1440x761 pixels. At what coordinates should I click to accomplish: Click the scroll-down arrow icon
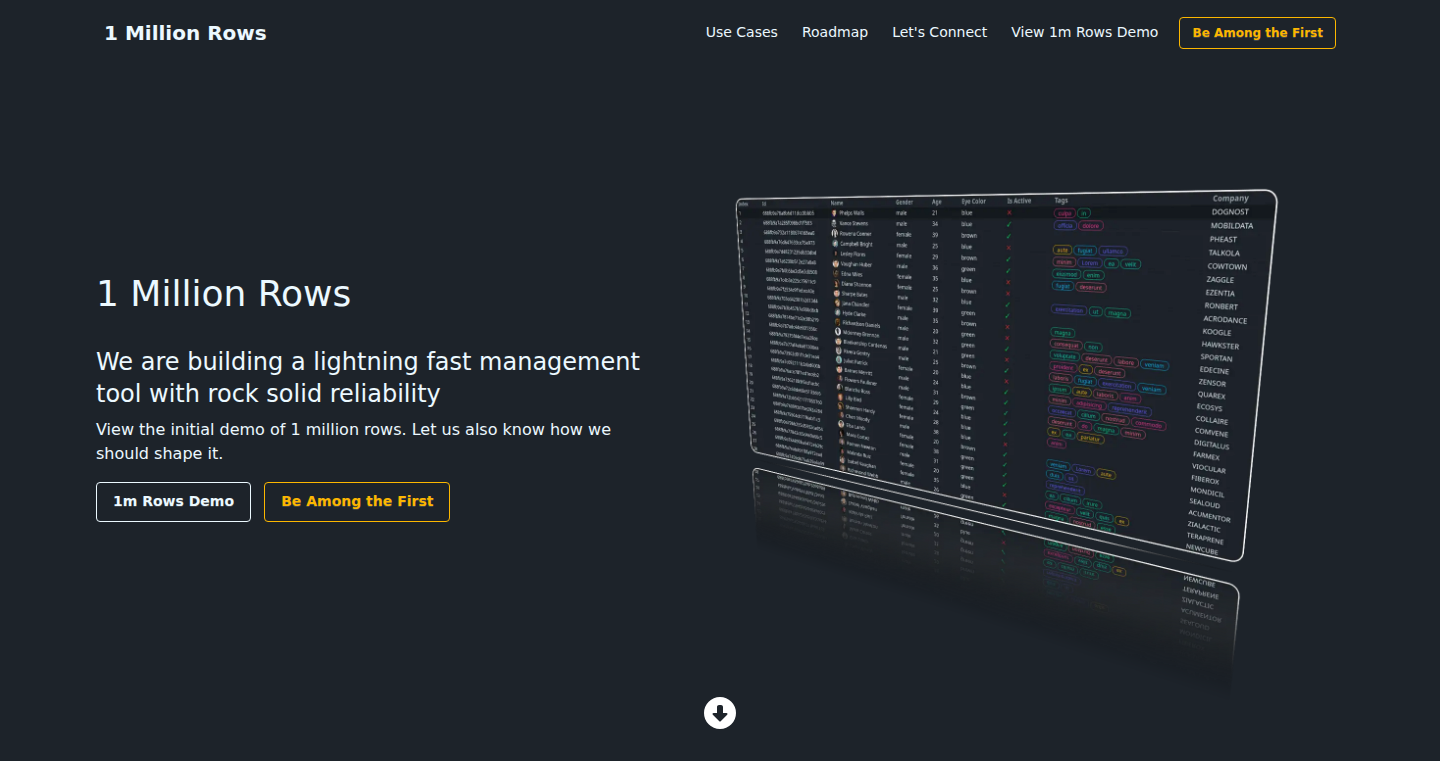pyautogui.click(x=720, y=713)
